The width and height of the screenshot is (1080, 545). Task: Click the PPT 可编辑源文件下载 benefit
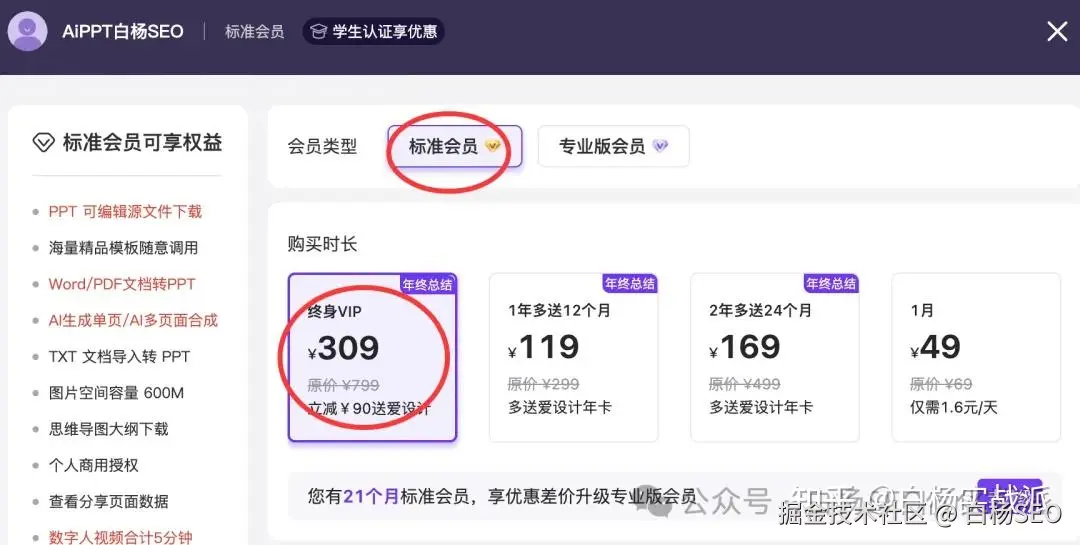[125, 212]
